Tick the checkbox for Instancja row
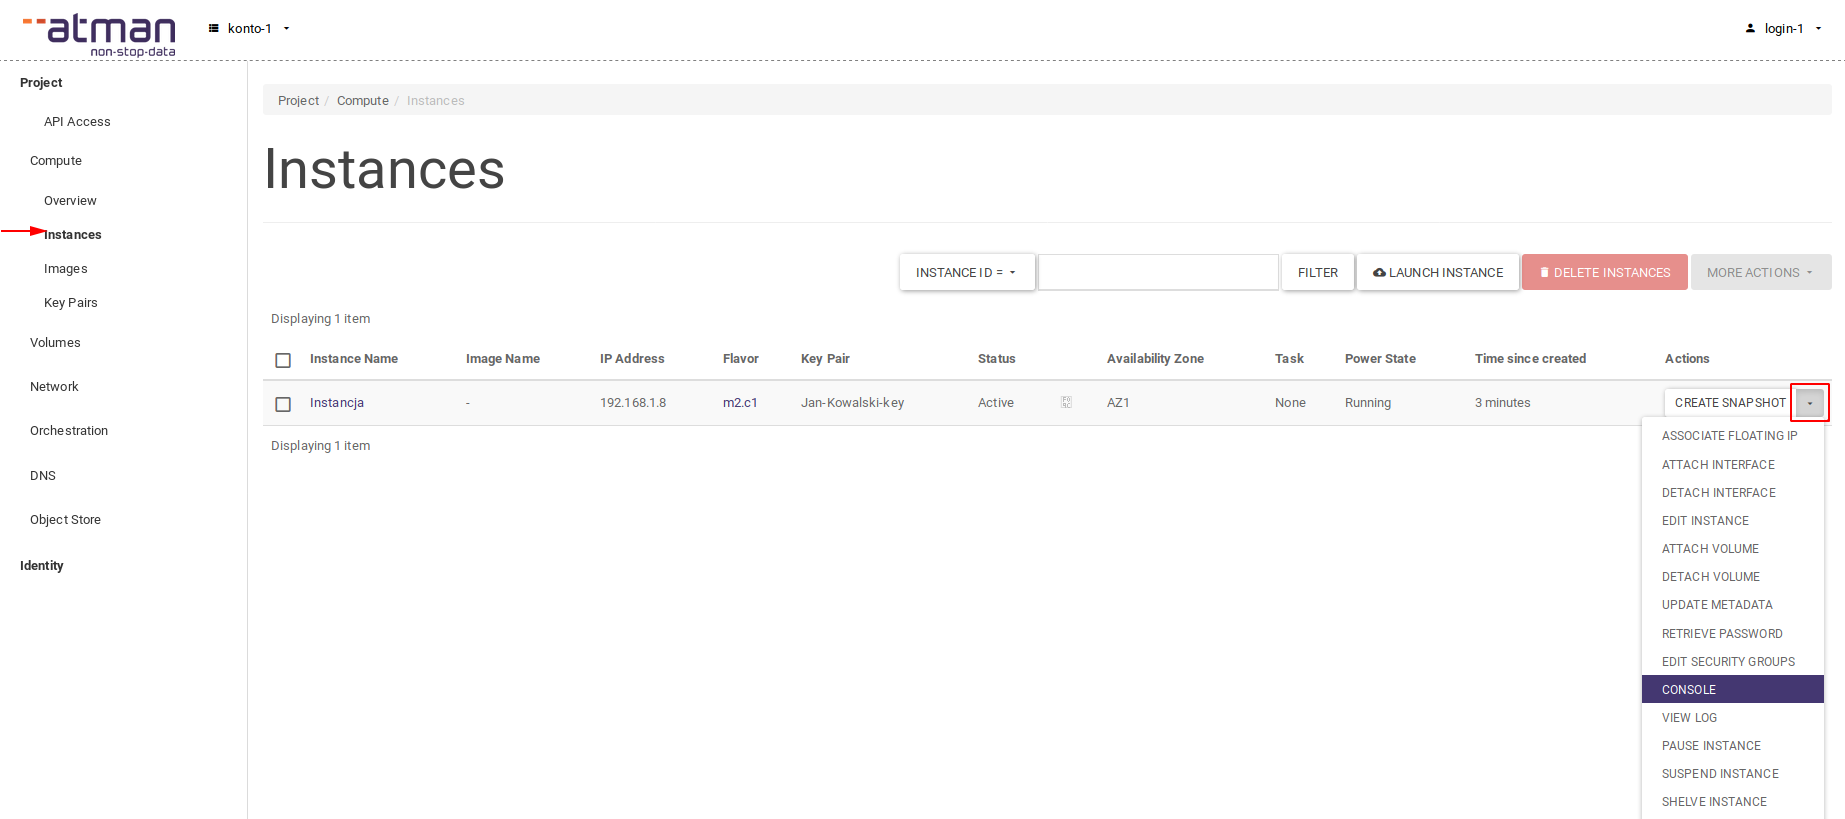 (x=283, y=404)
